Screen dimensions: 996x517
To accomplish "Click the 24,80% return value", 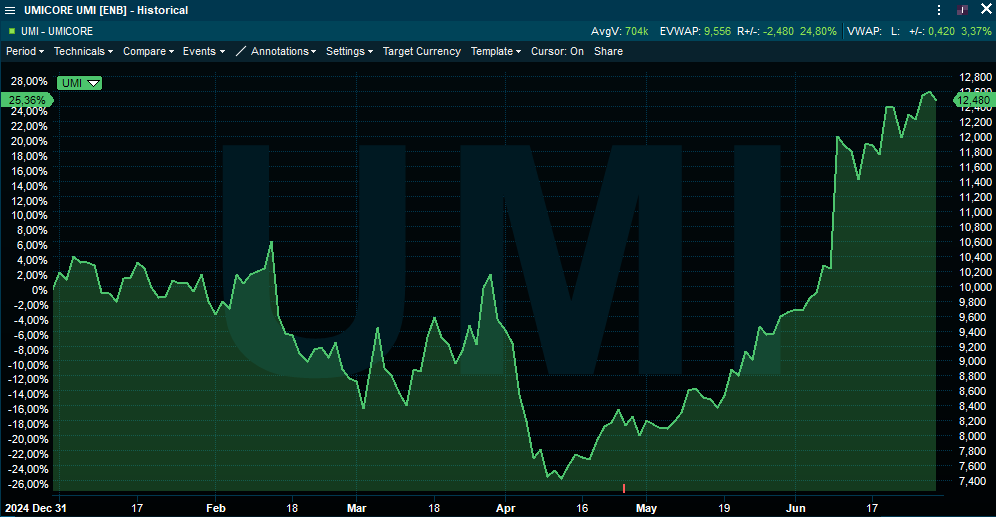I will click(818, 31).
